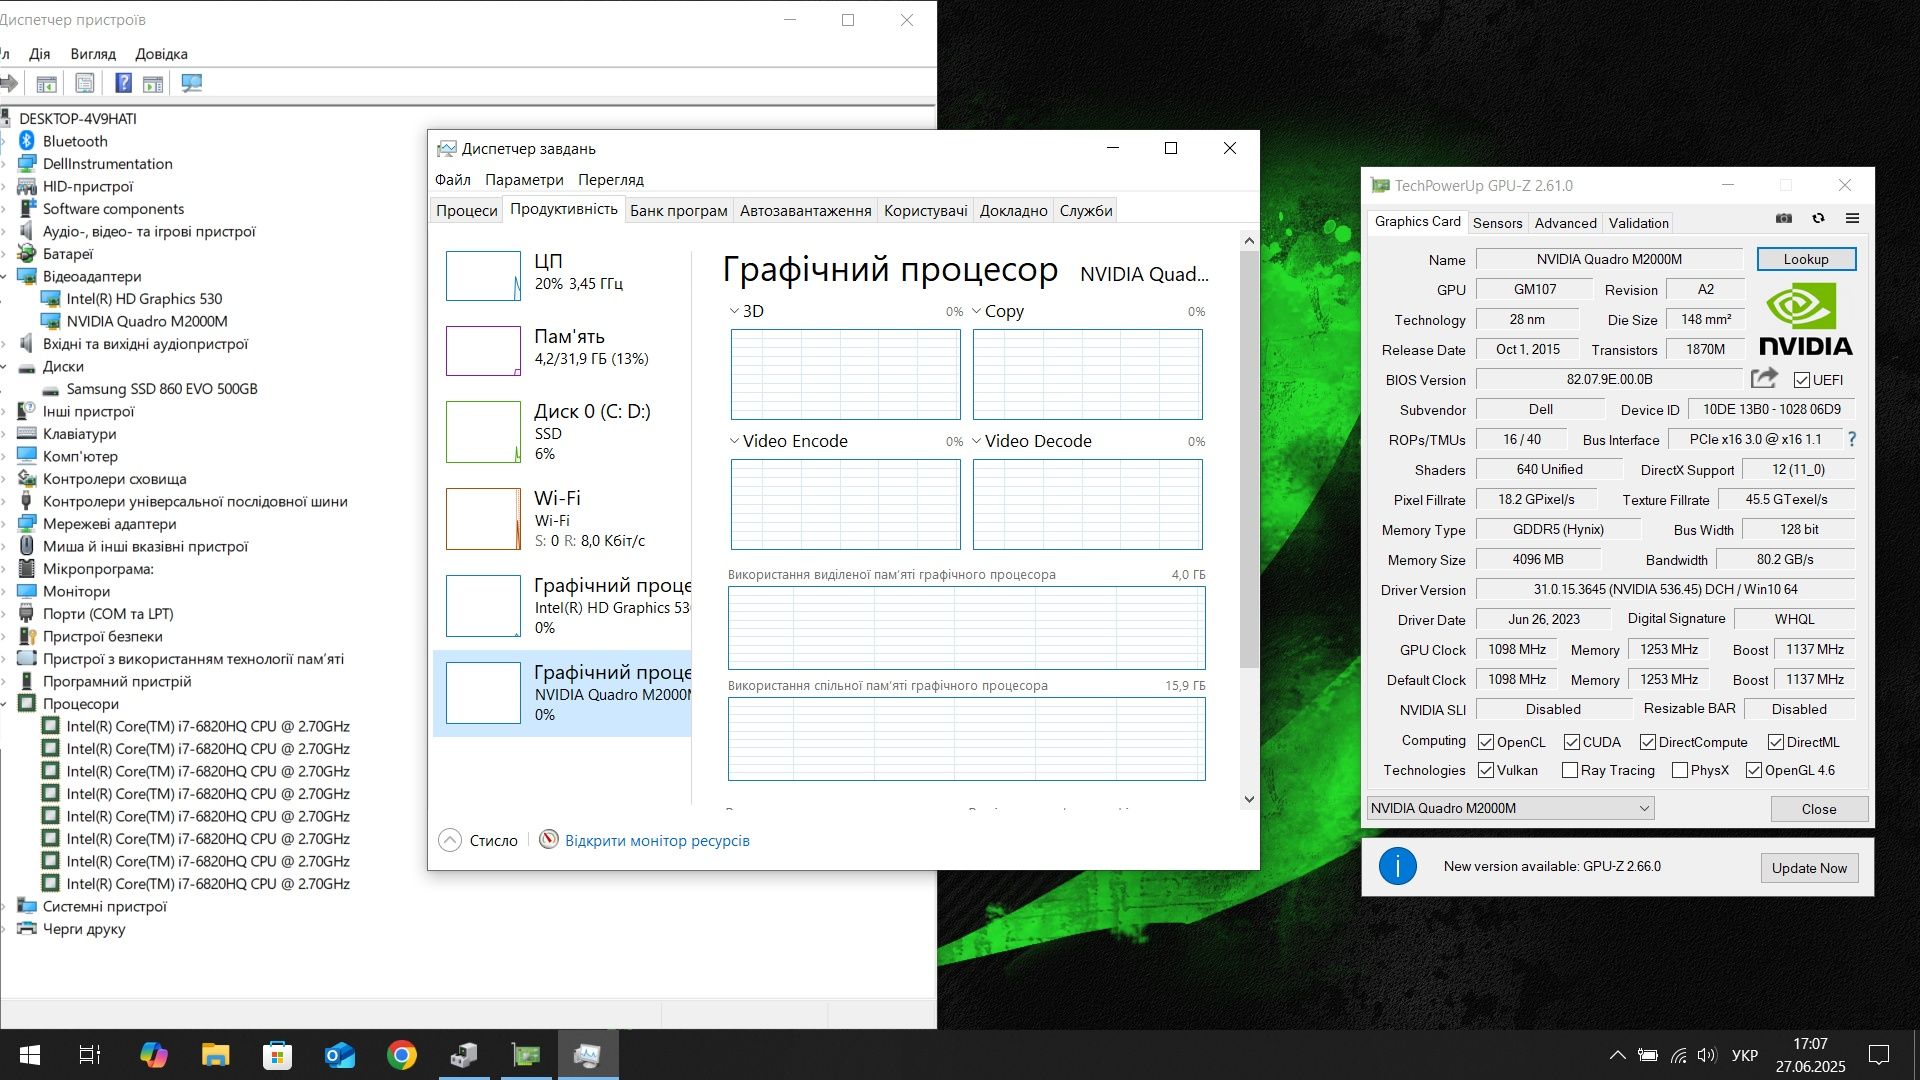
Task: Click Task Manager taskbar icon
Action: [x=588, y=1055]
